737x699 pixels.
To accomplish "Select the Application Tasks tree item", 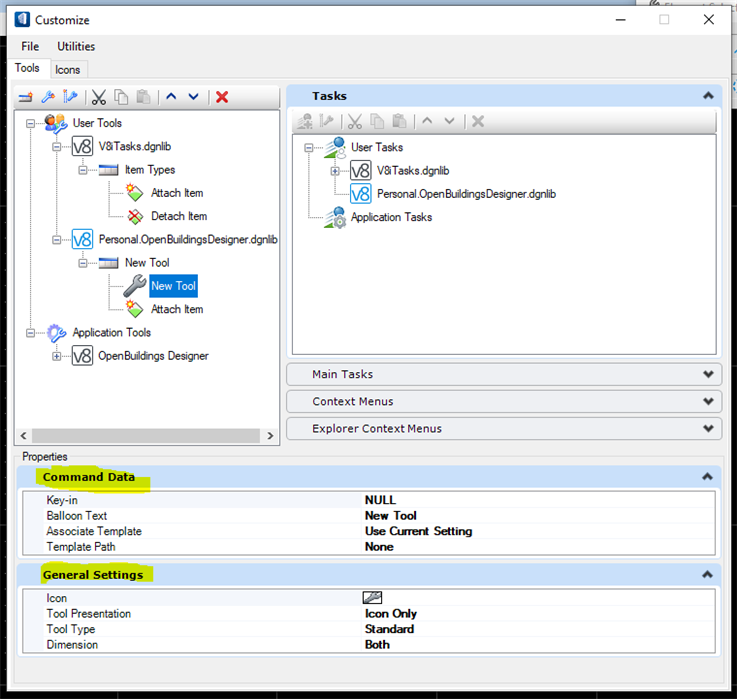I will click(392, 217).
